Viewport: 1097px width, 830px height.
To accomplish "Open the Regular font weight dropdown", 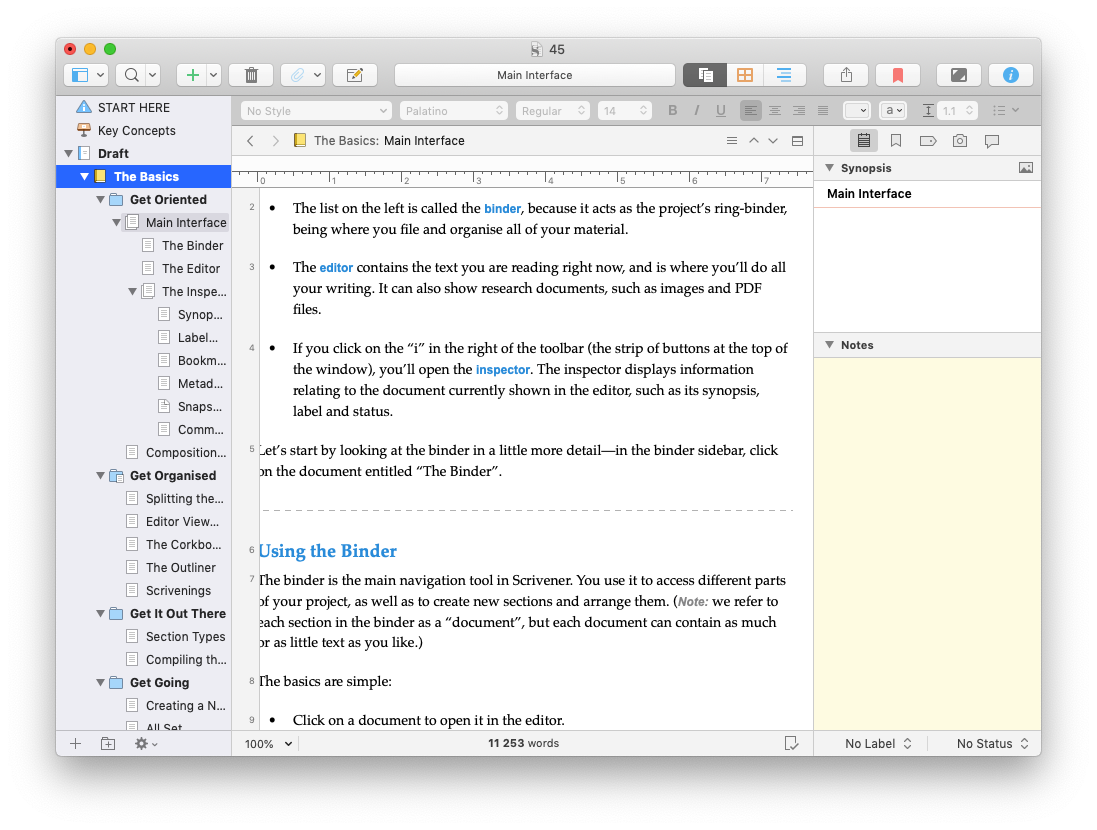I will (x=553, y=111).
